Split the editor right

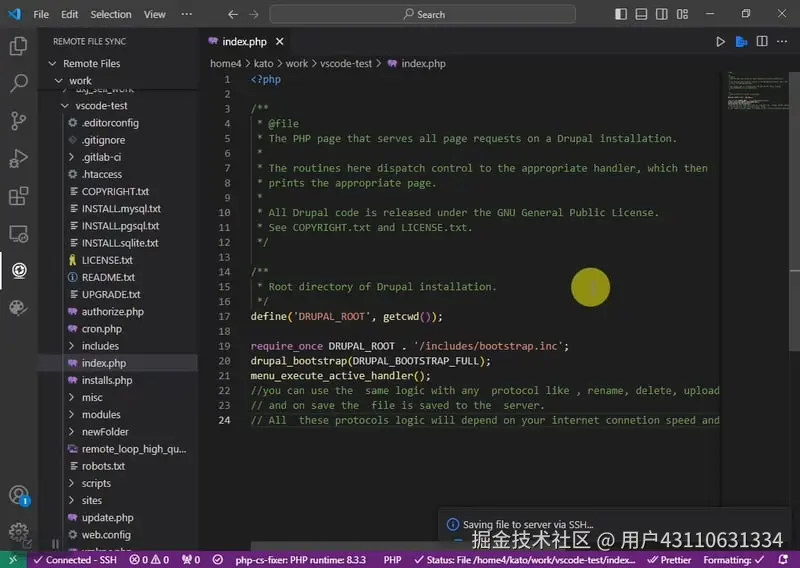(762, 41)
